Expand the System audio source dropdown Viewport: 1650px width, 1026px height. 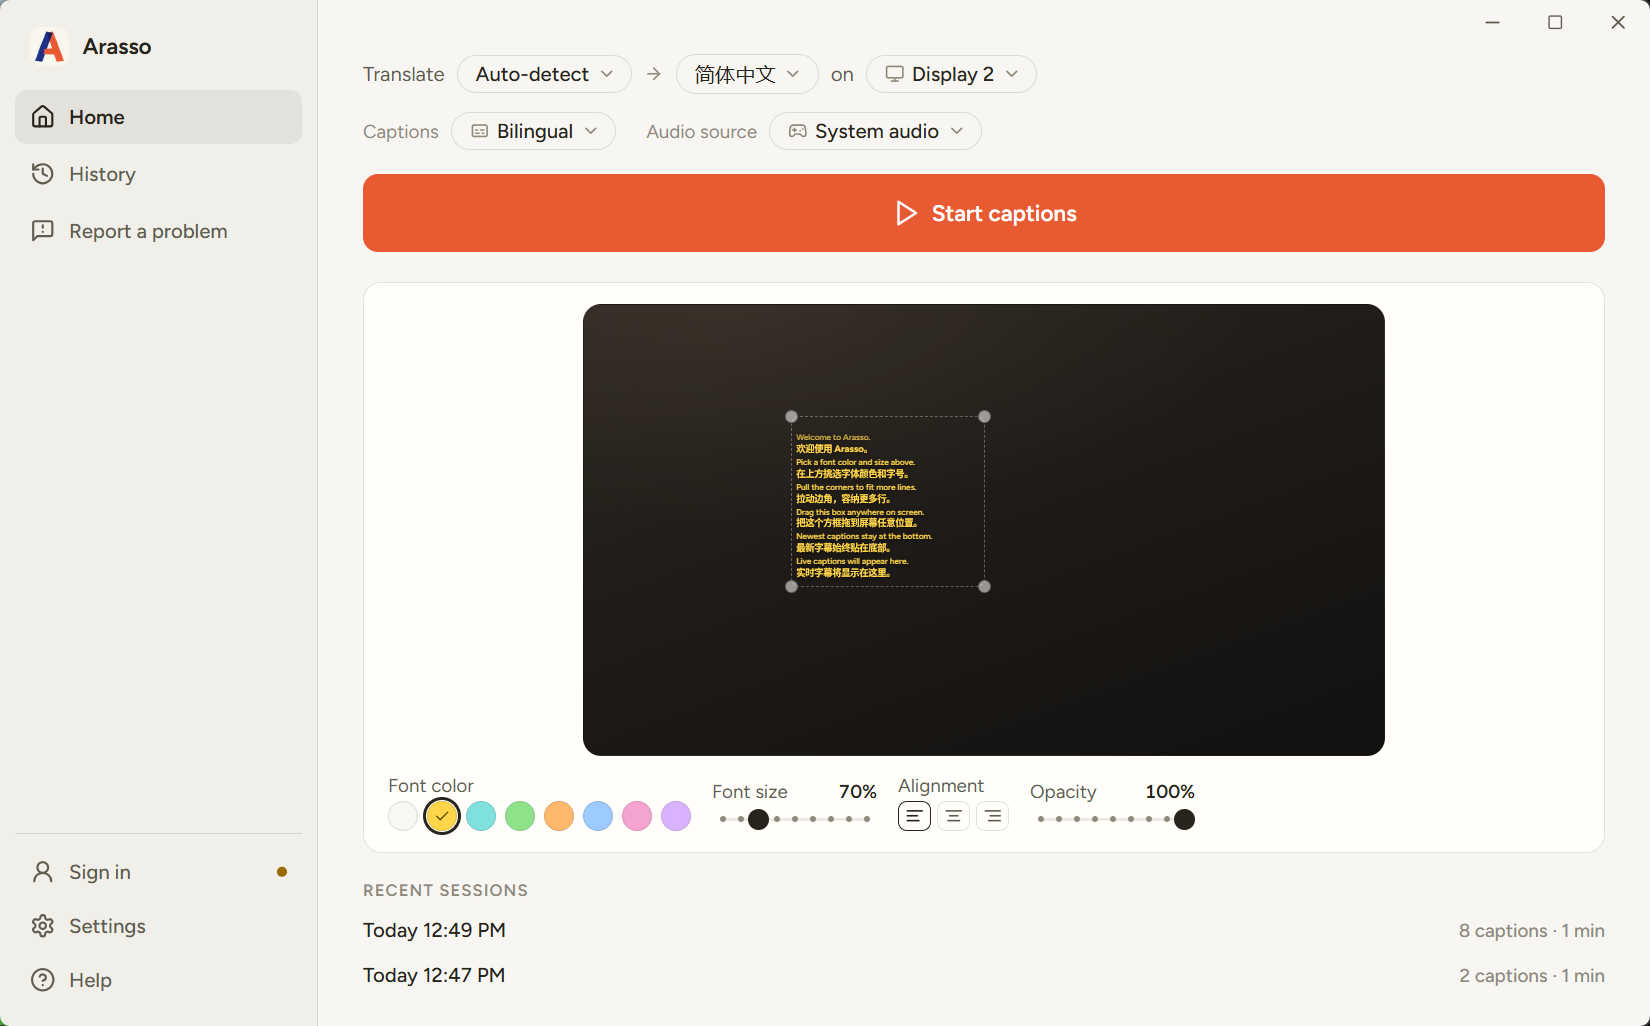[875, 131]
